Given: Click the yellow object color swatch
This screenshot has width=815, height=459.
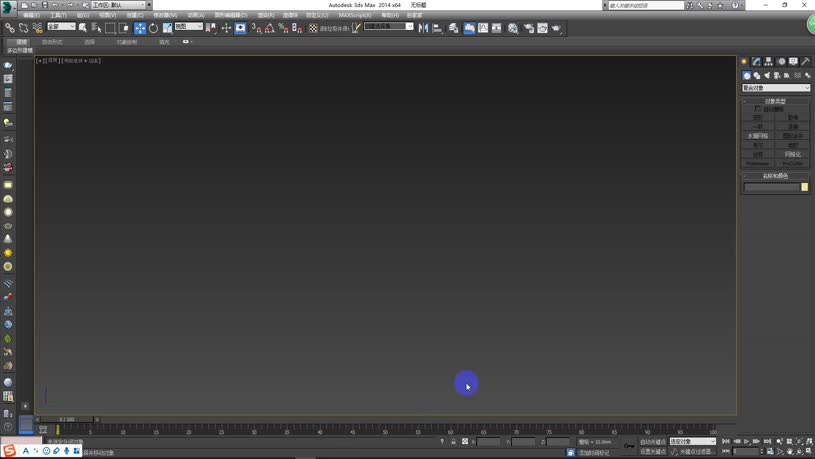Looking at the screenshot, I should click(x=805, y=187).
